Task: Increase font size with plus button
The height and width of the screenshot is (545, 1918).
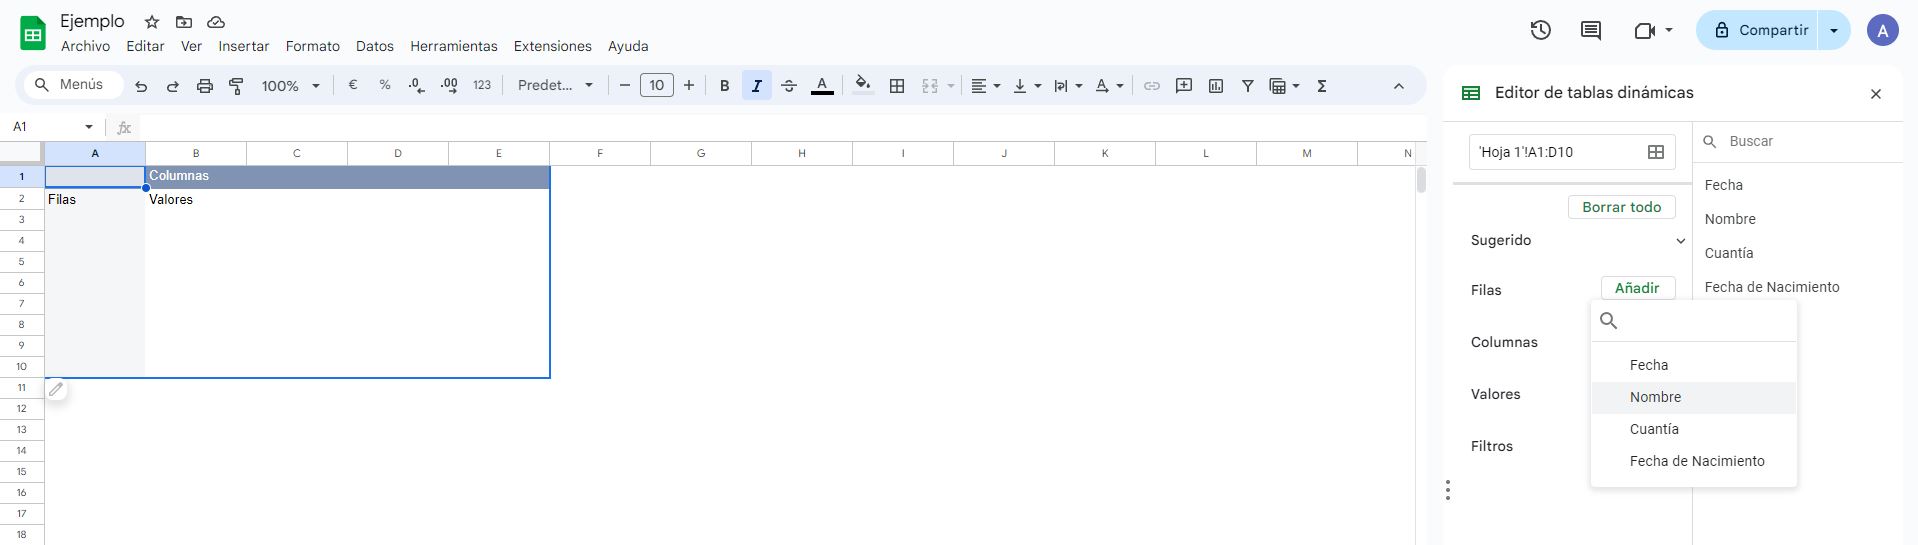Action: coord(689,85)
